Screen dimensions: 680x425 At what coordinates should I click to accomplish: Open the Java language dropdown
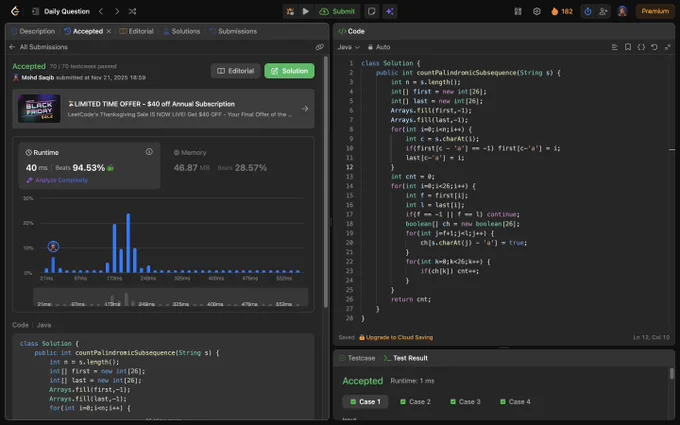tap(349, 47)
